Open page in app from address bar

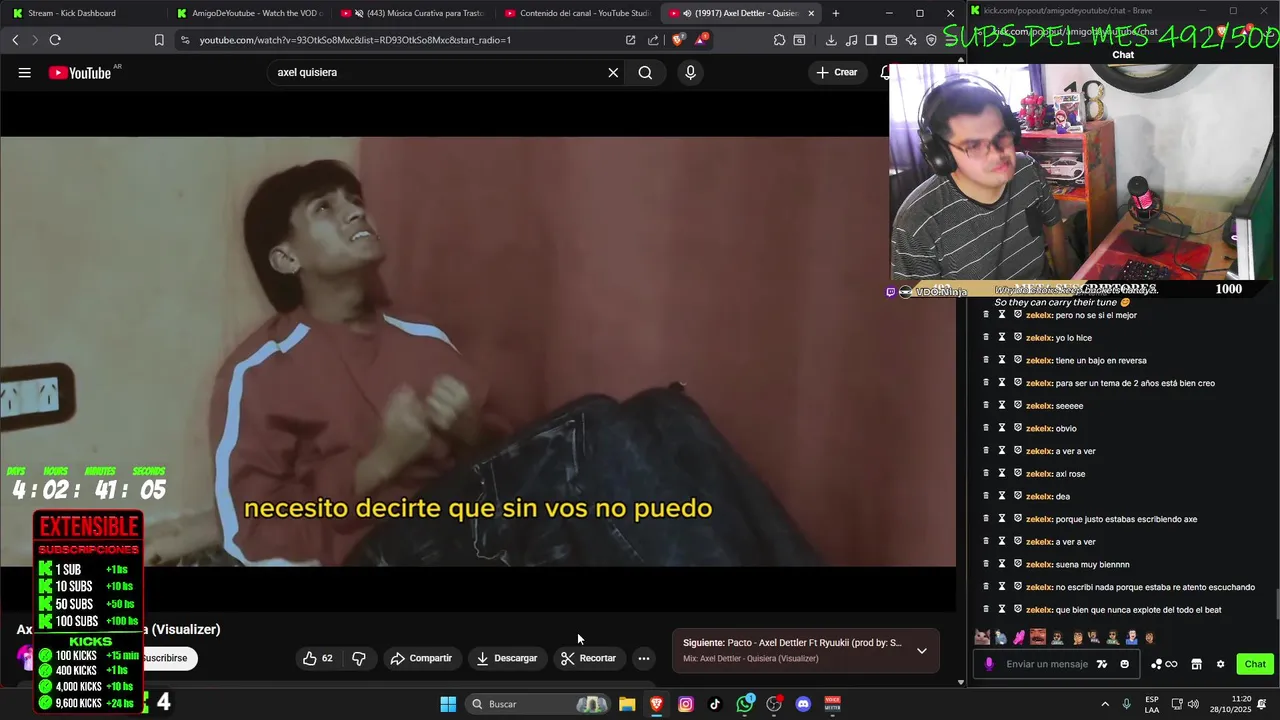[630, 40]
